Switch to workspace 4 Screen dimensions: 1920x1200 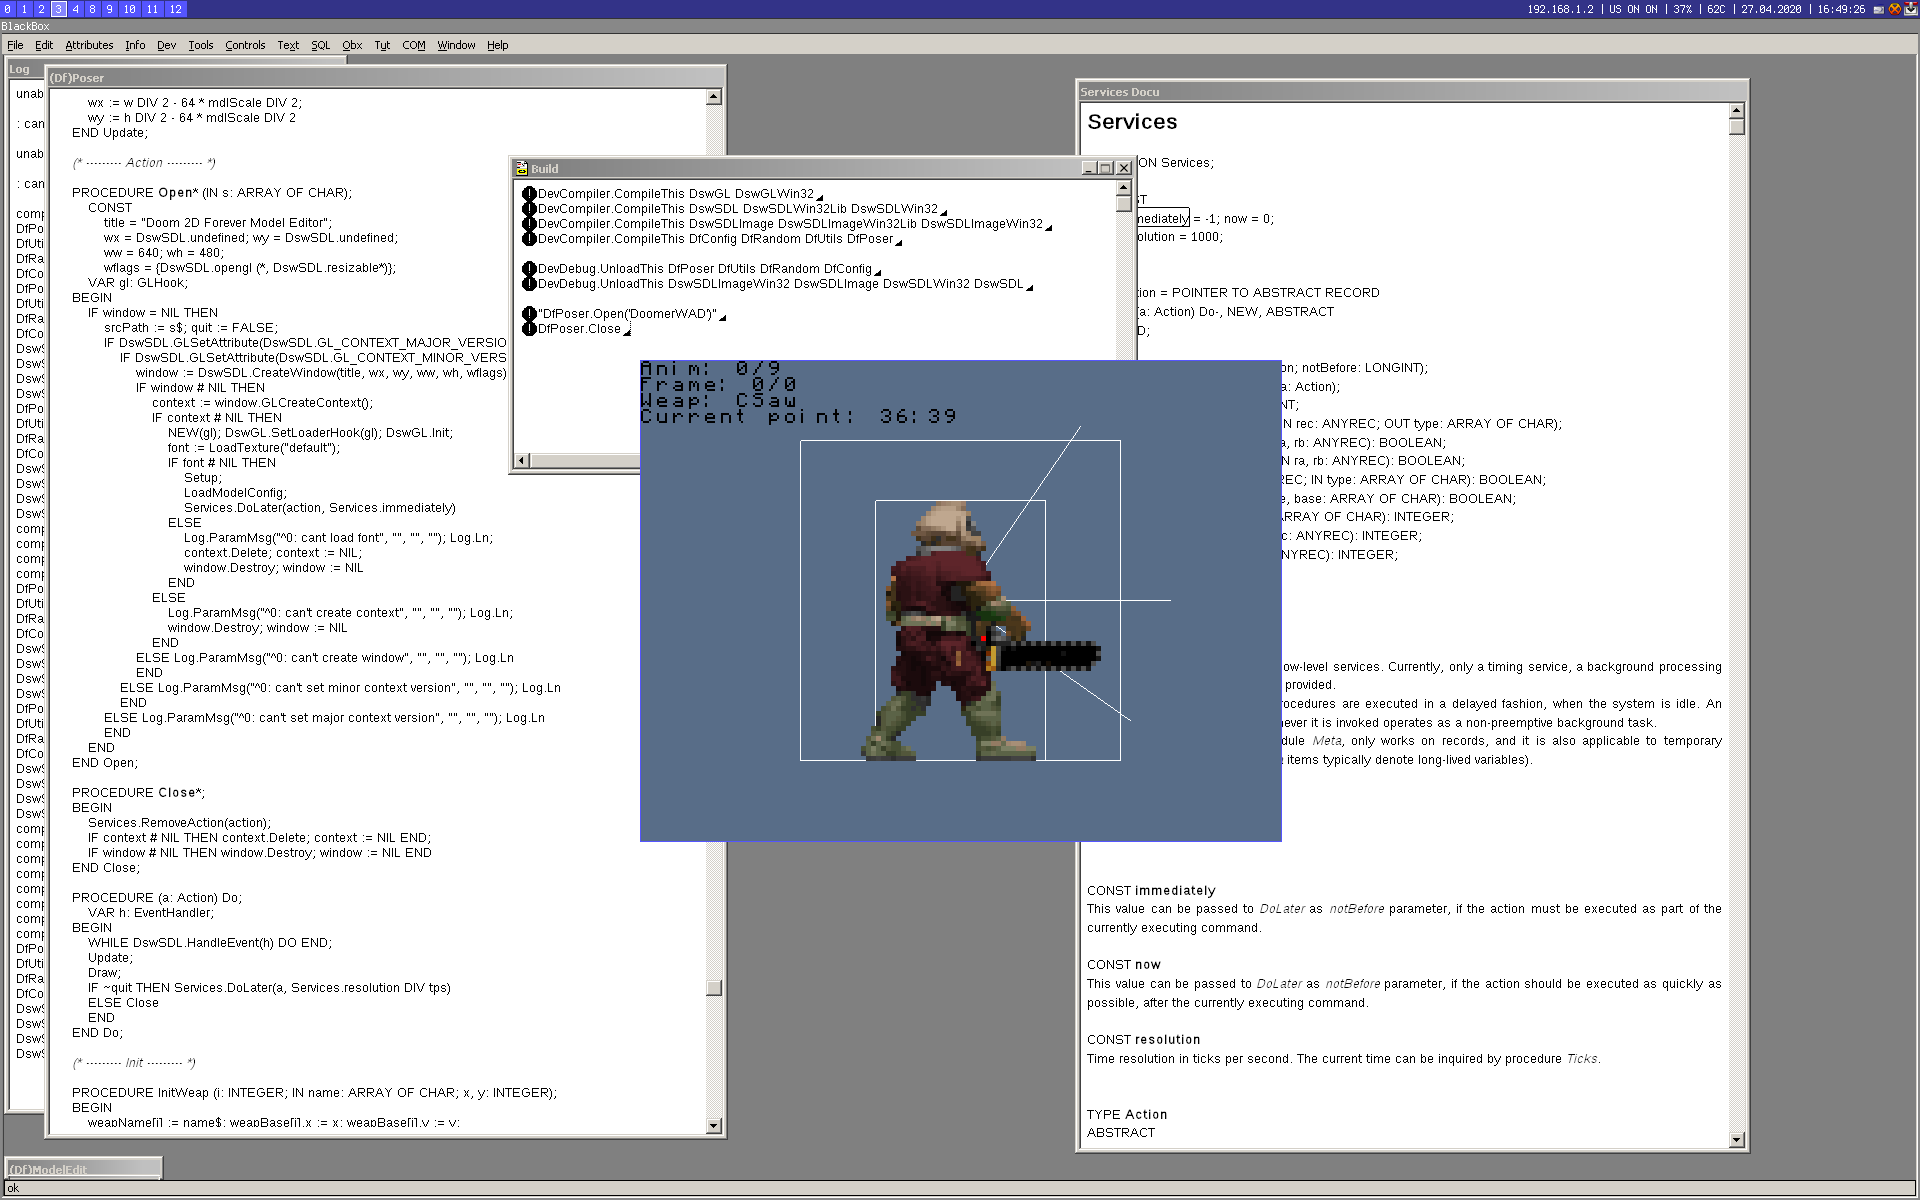75,9
